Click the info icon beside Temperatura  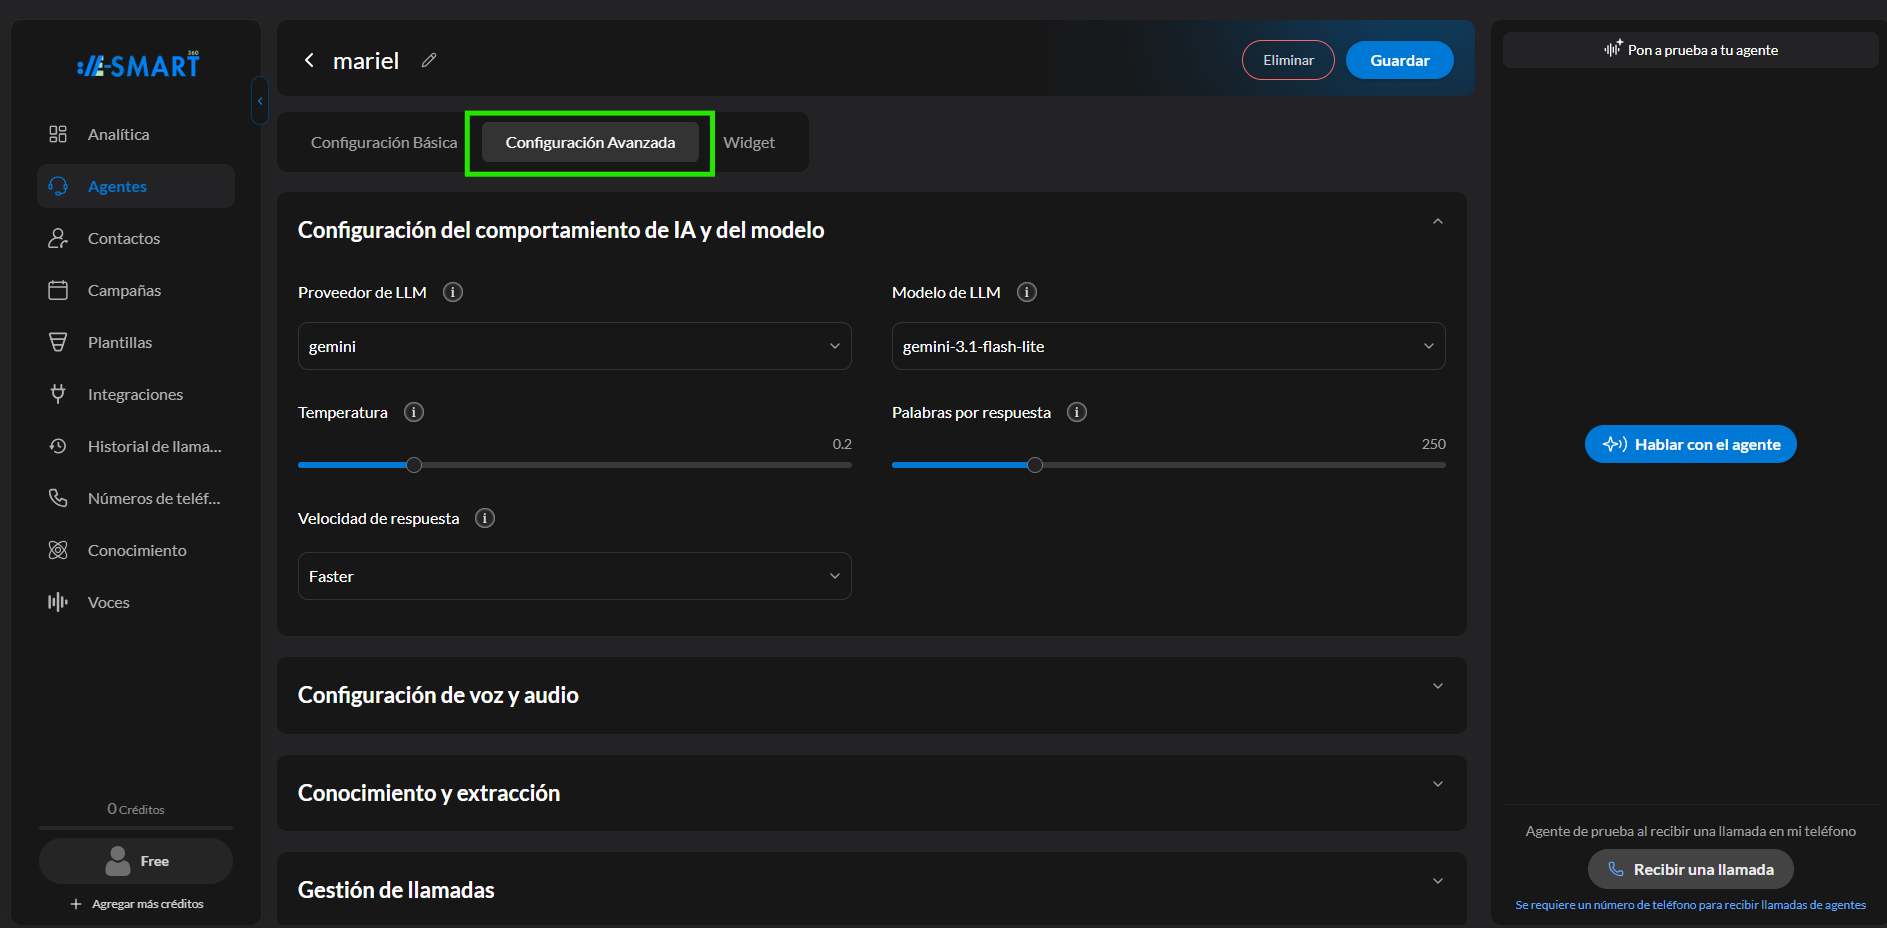(x=414, y=412)
